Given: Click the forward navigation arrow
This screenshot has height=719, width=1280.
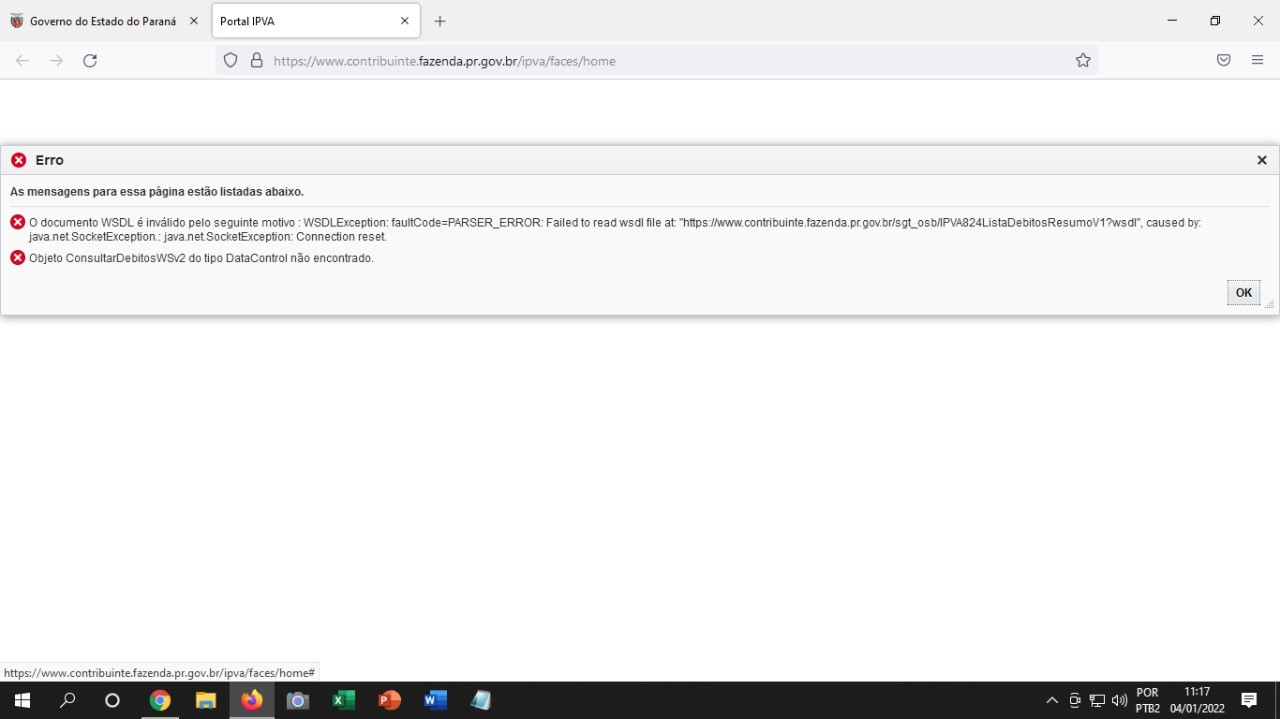Looking at the screenshot, I should click(x=56, y=60).
